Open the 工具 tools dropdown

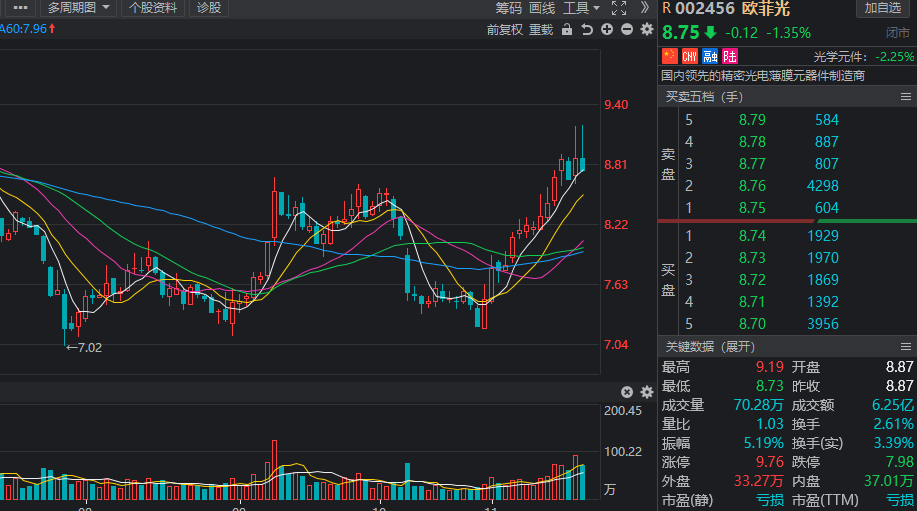pyautogui.click(x=580, y=8)
